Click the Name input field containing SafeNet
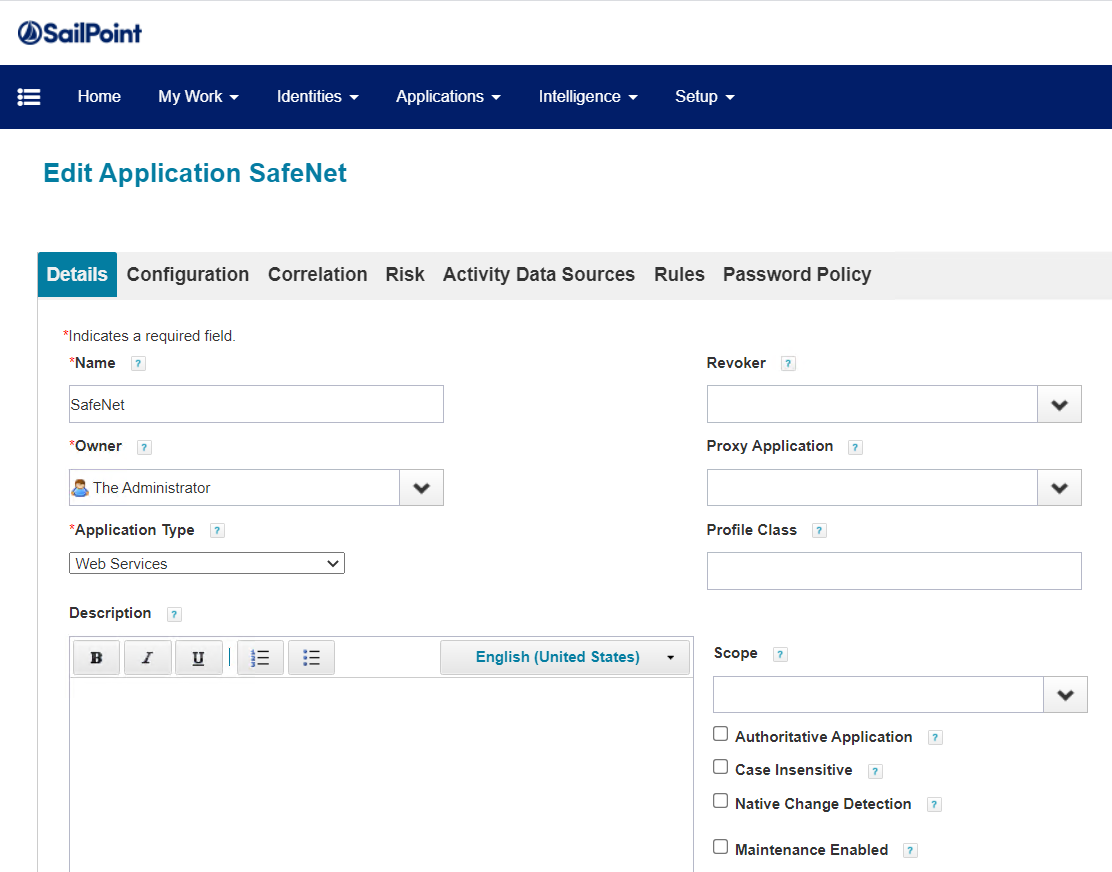 pos(256,405)
